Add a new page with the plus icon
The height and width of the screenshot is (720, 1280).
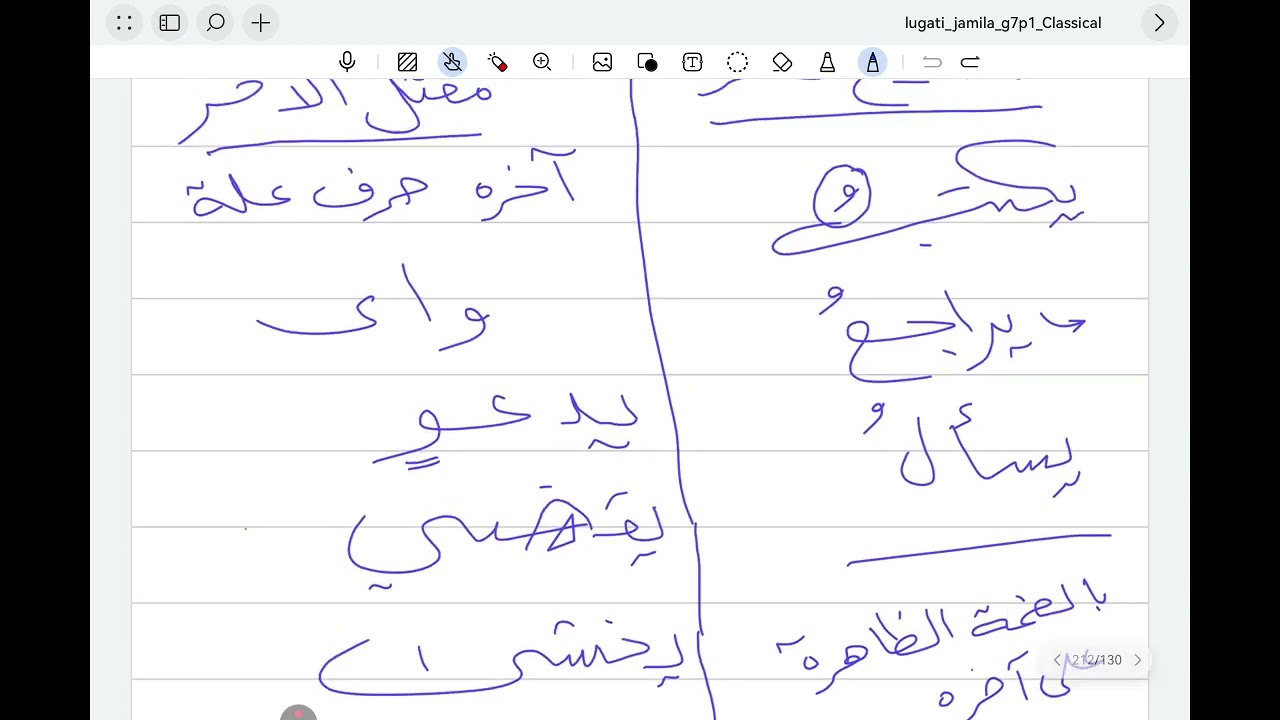[x=261, y=23]
